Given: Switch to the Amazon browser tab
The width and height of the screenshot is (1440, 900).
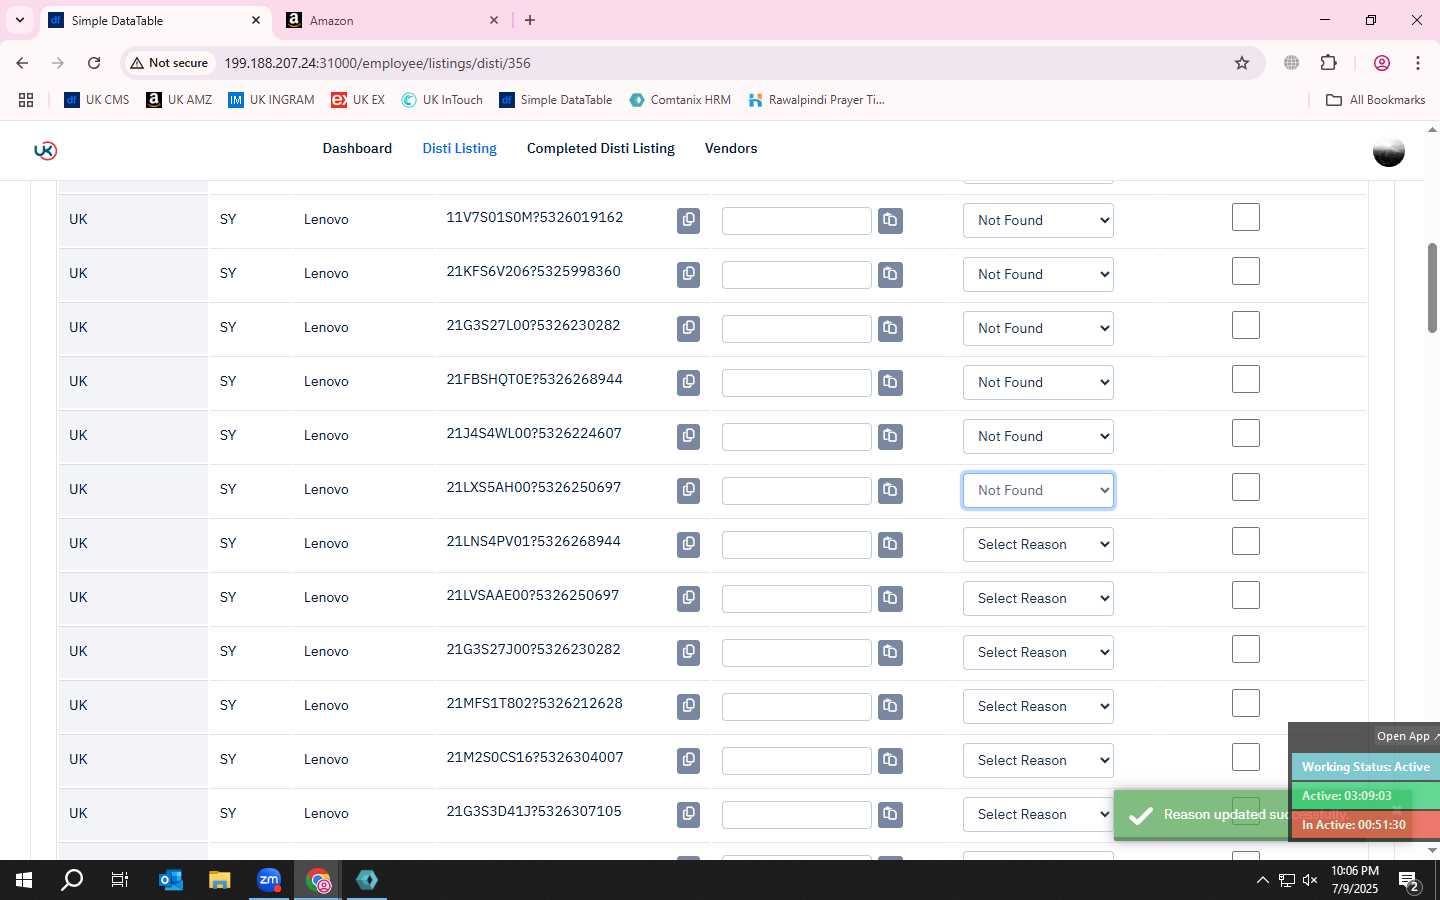Looking at the screenshot, I should click(392, 20).
